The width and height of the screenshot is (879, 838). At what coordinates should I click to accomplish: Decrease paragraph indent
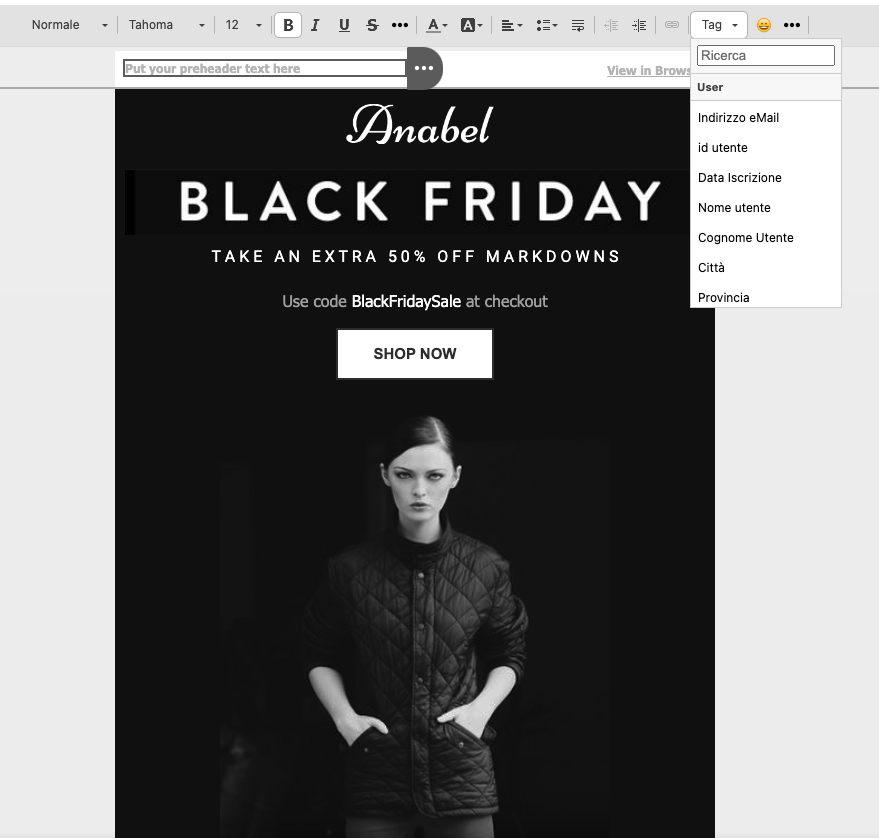611,25
